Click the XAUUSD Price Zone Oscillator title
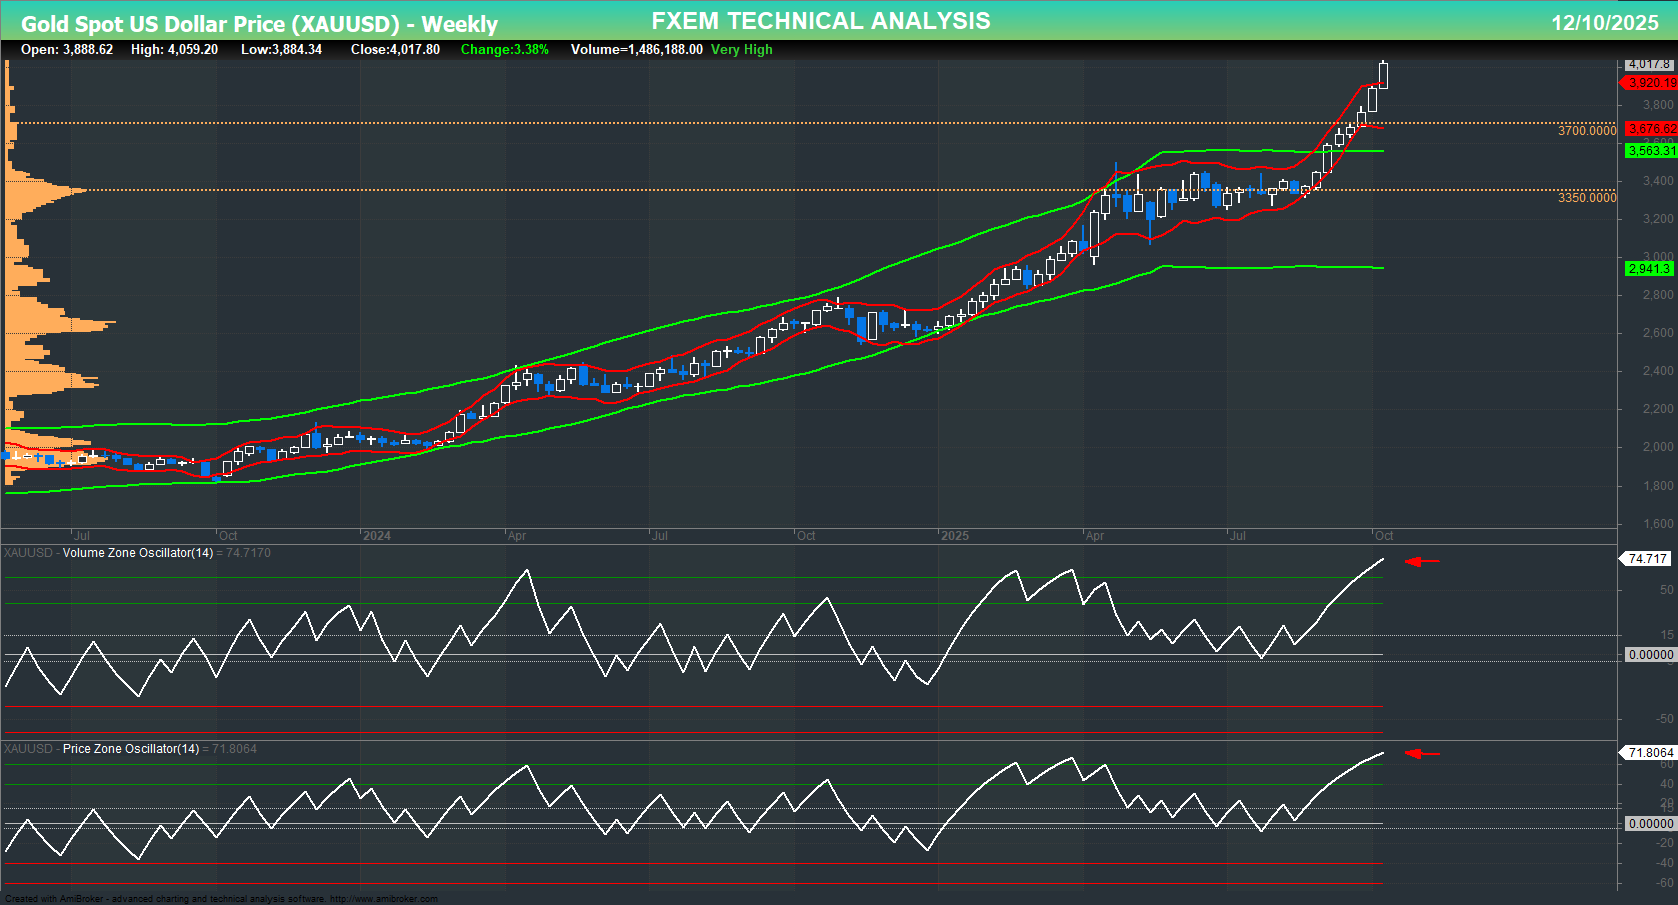This screenshot has width=1678, height=905. (x=107, y=748)
